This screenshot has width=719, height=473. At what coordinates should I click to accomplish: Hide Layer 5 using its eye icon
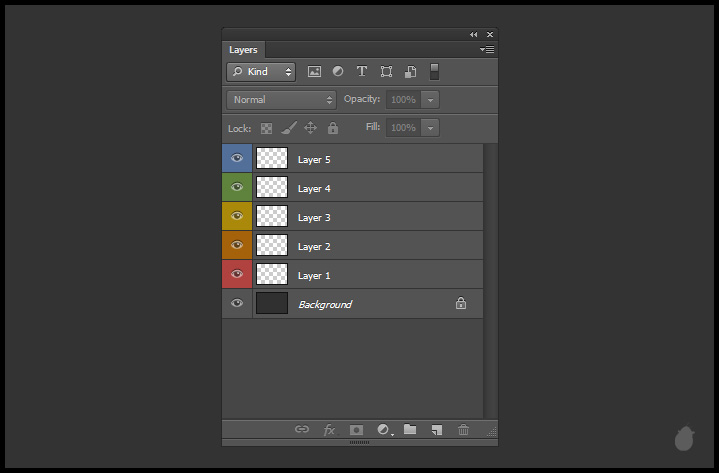(237, 158)
